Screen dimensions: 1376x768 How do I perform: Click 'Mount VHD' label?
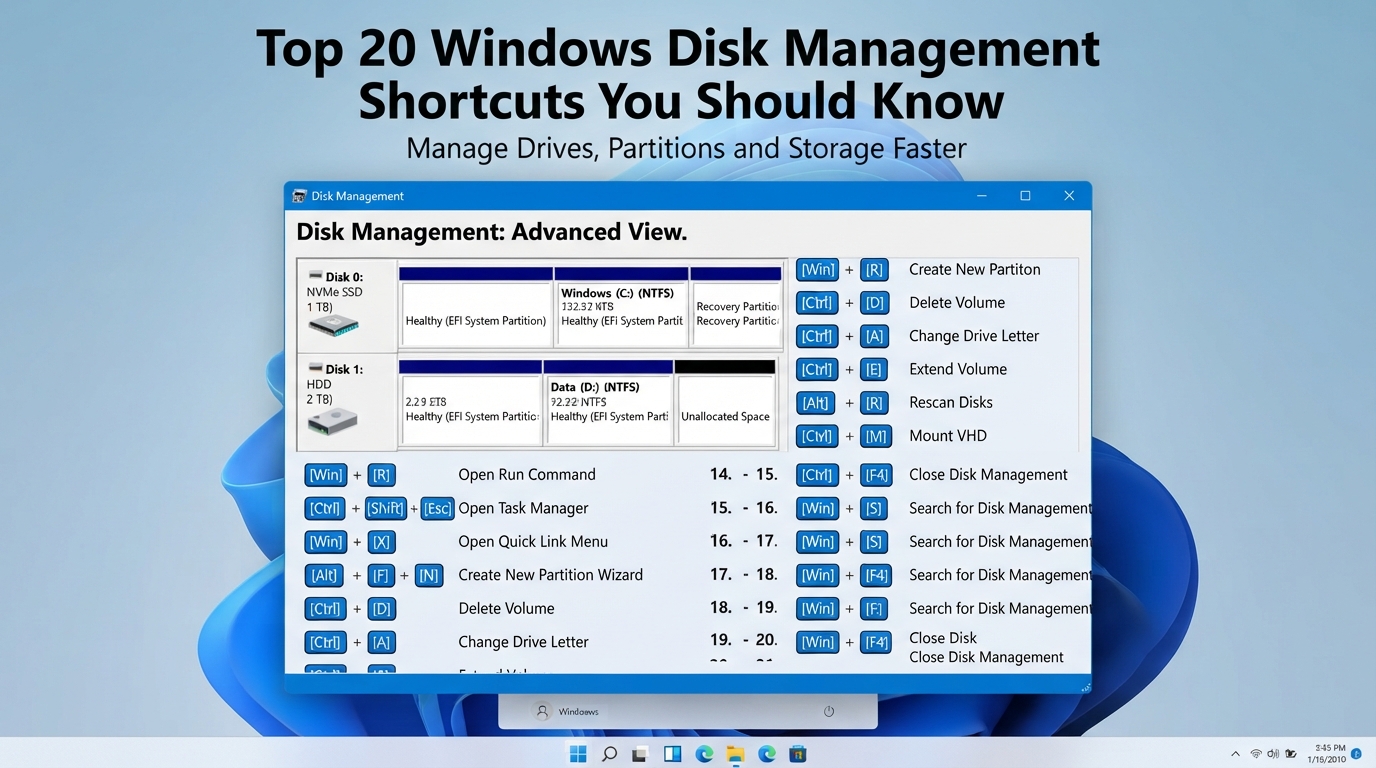point(947,436)
